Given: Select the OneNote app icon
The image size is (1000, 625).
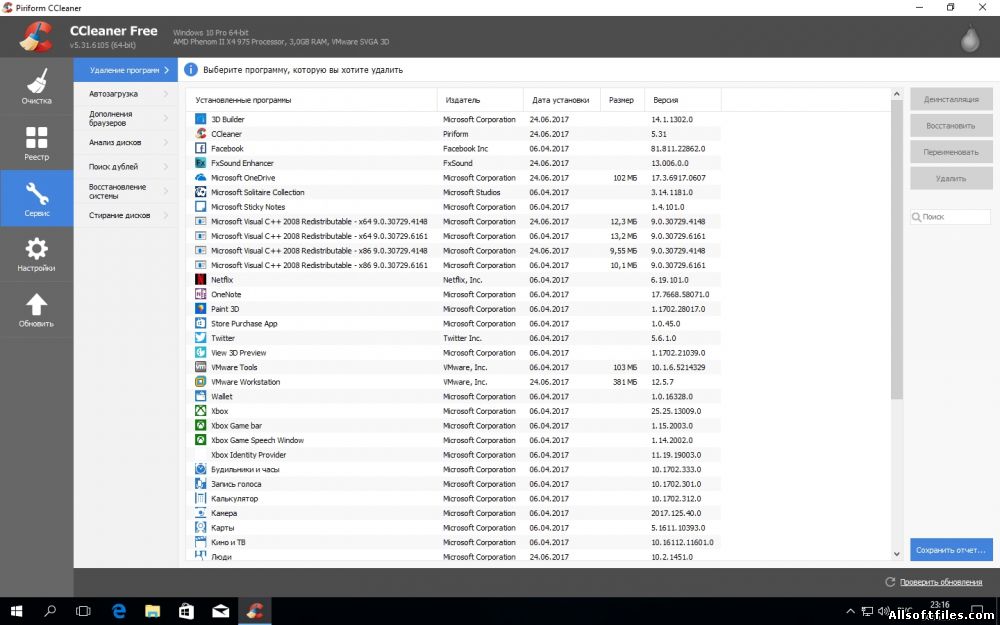Looking at the screenshot, I should coord(200,294).
